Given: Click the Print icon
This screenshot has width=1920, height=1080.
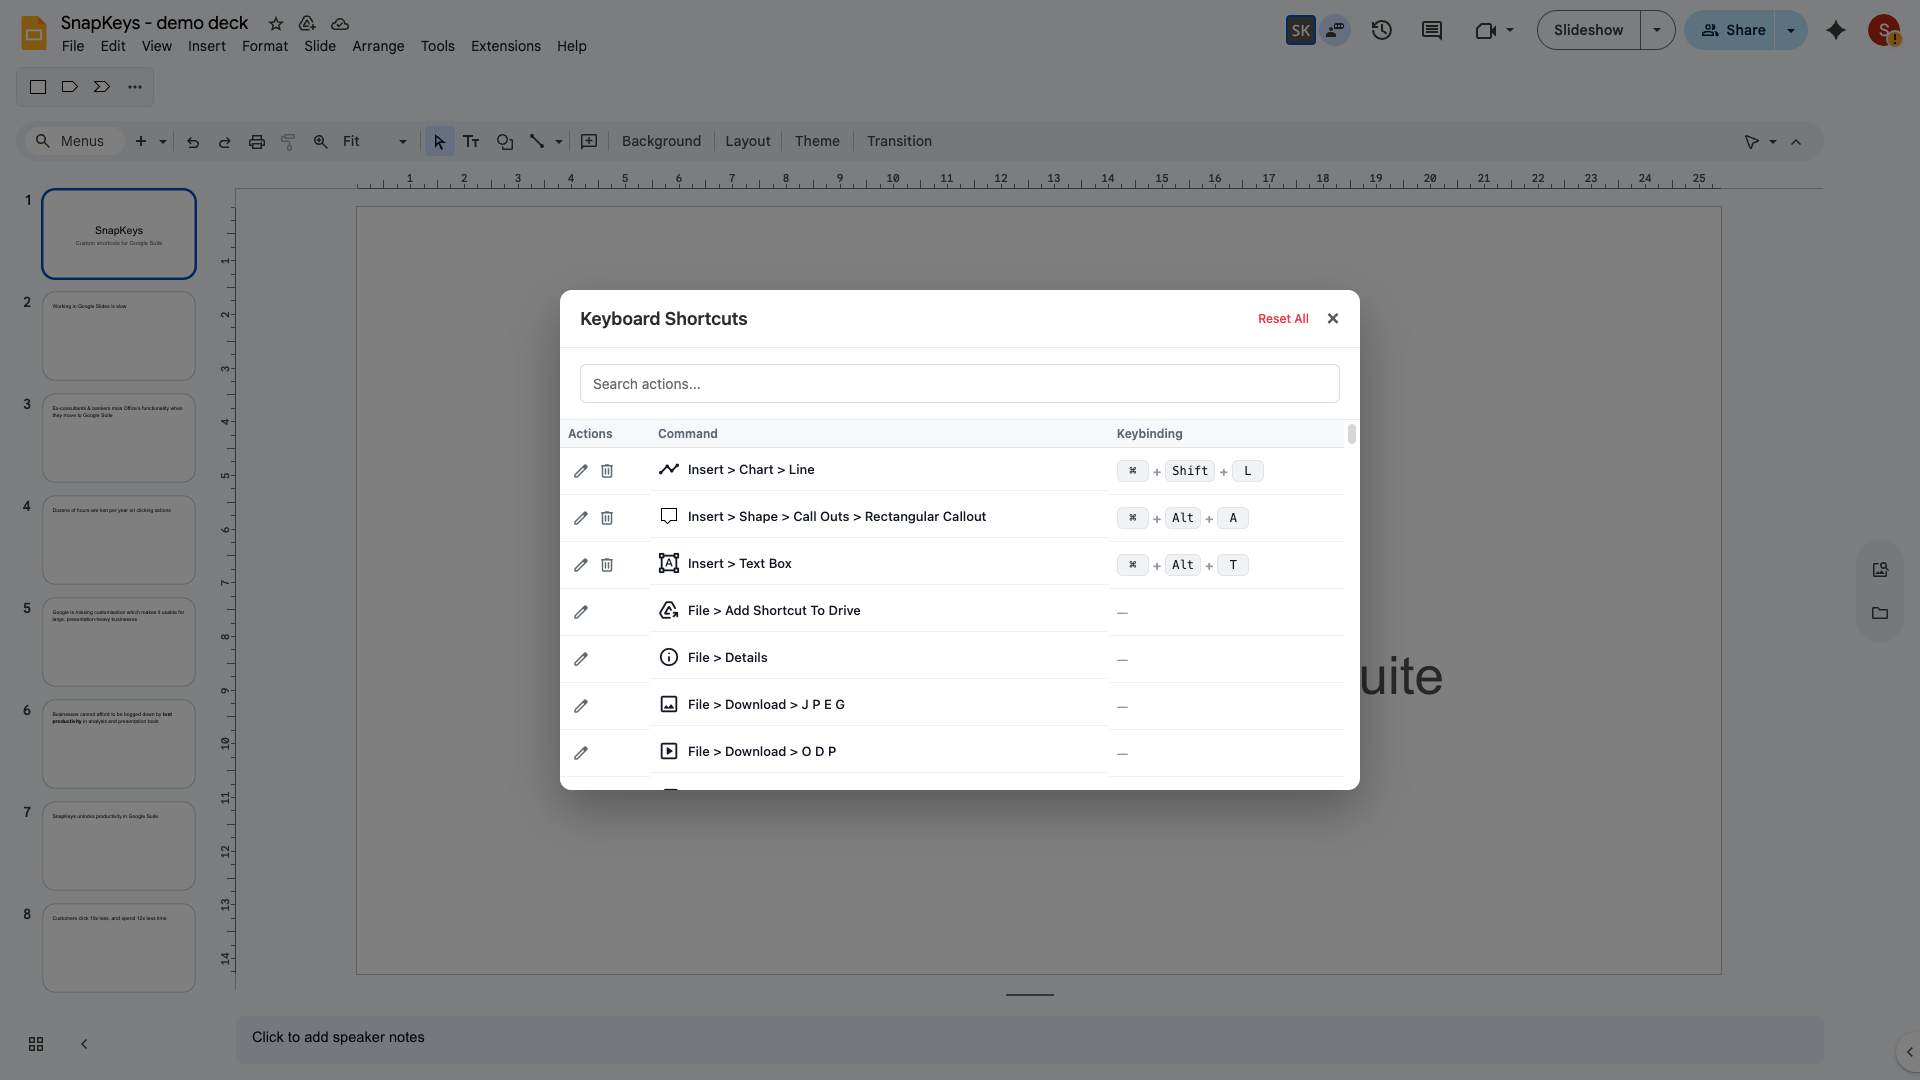Looking at the screenshot, I should coord(257,141).
